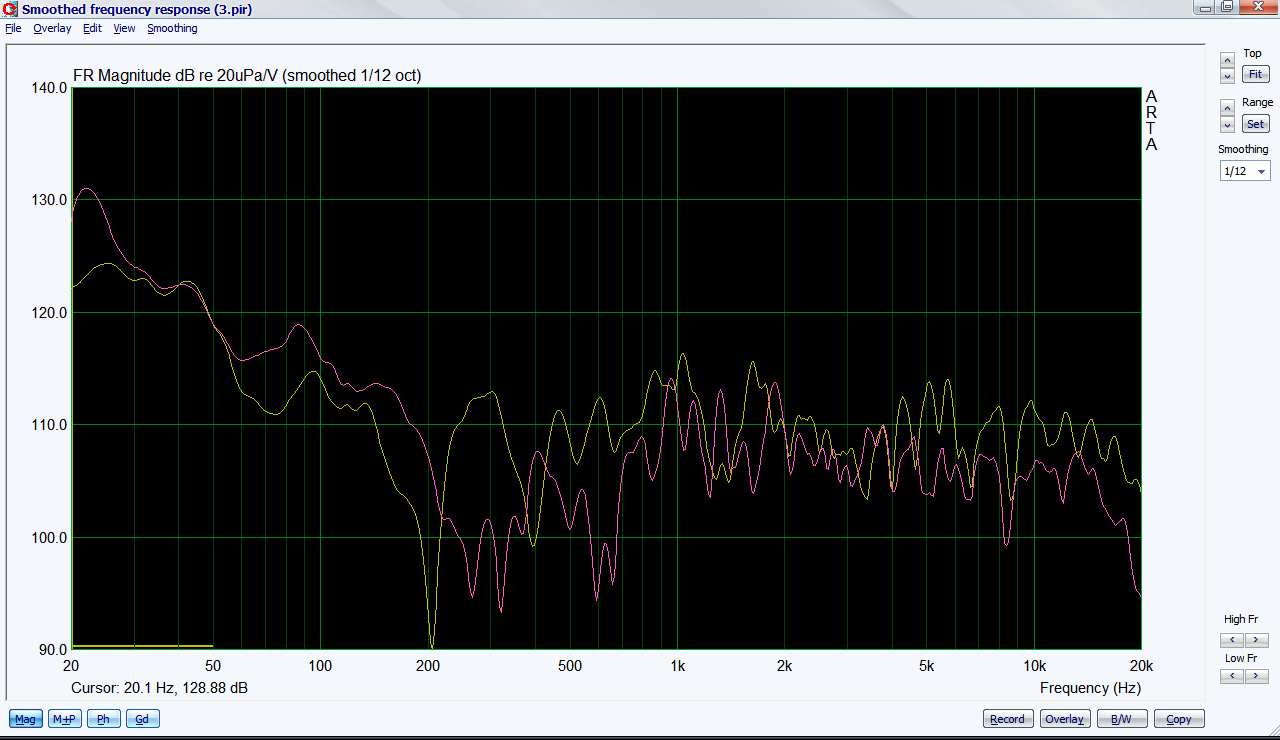
Task: Open the File menu
Action: point(13,28)
